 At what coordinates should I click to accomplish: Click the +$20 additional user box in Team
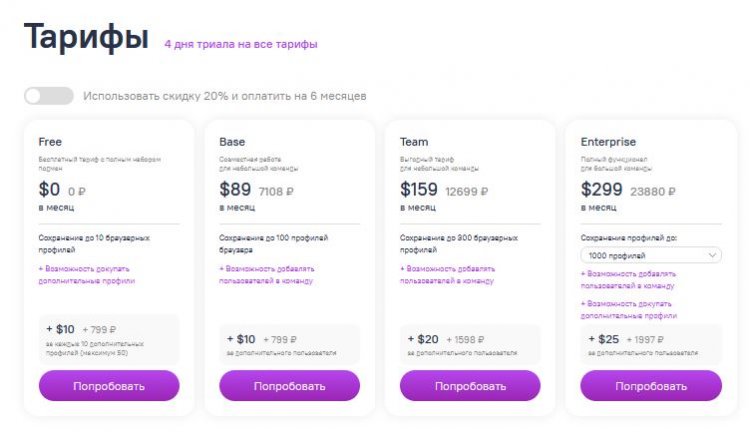(x=470, y=344)
